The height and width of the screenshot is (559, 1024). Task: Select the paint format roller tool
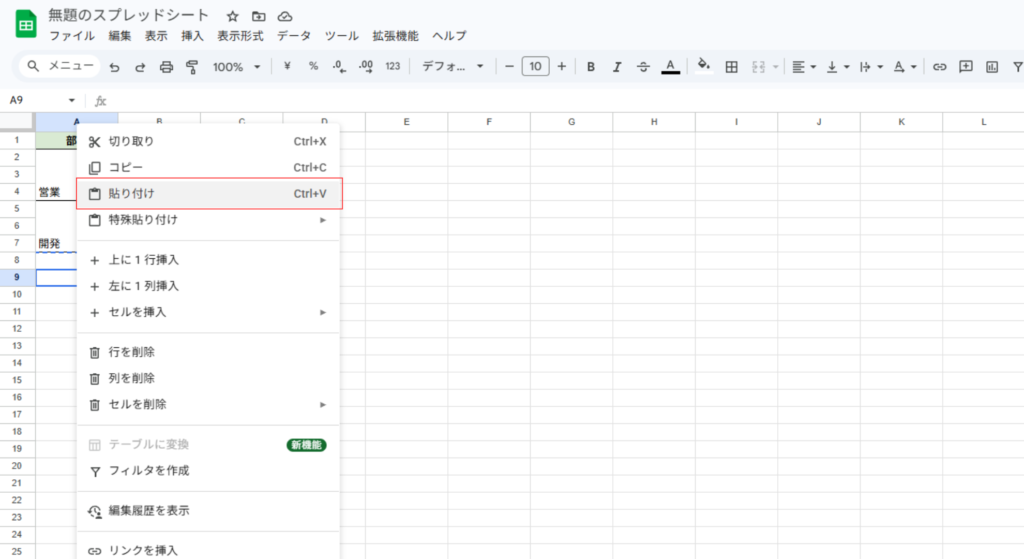click(x=192, y=67)
